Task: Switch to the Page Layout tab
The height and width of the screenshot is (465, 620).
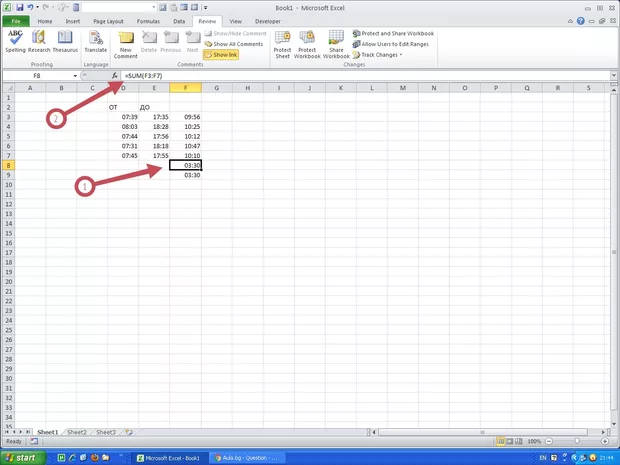Action: [x=108, y=21]
